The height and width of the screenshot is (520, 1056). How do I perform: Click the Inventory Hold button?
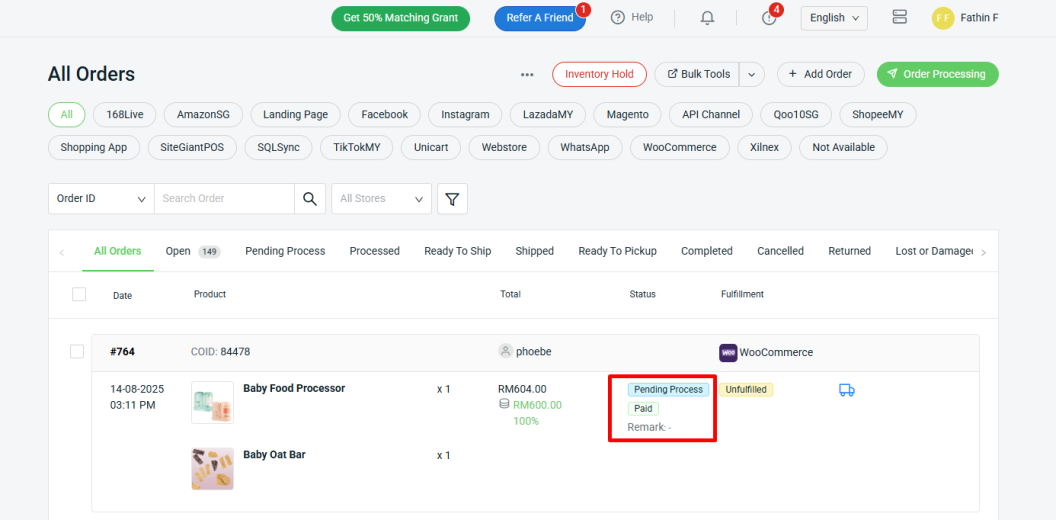tap(599, 74)
